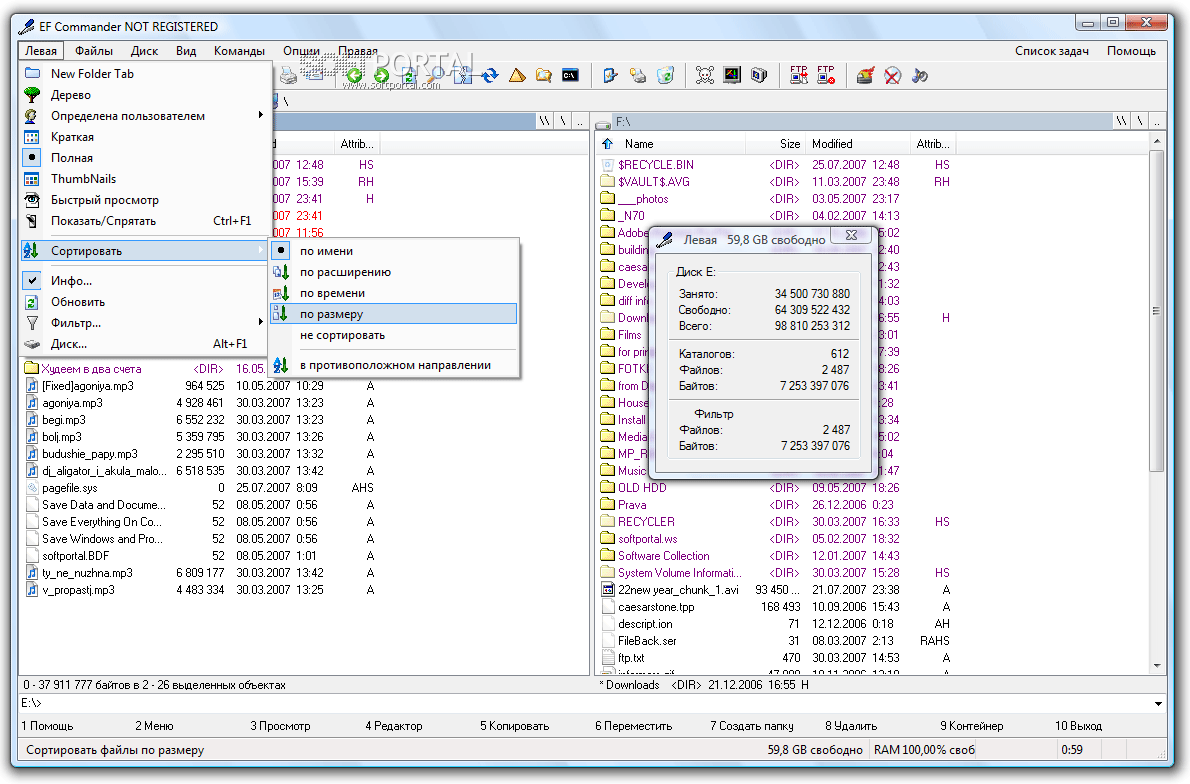Choose в противоположном направлении reverse order
1190x784 pixels.
(394, 365)
